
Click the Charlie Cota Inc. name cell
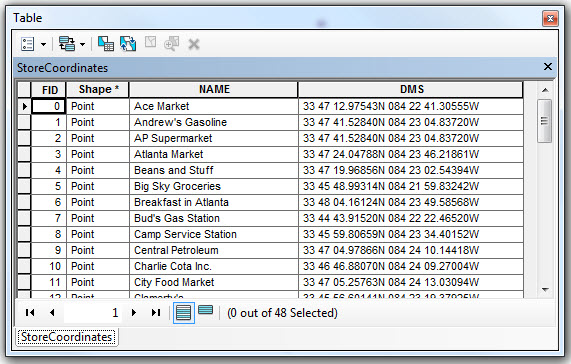(x=214, y=266)
